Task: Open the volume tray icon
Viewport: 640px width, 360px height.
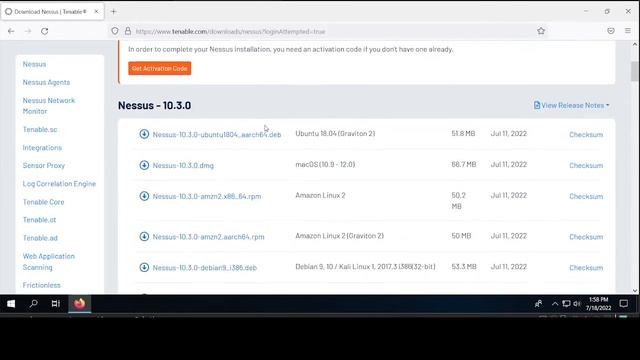Action: [577, 304]
